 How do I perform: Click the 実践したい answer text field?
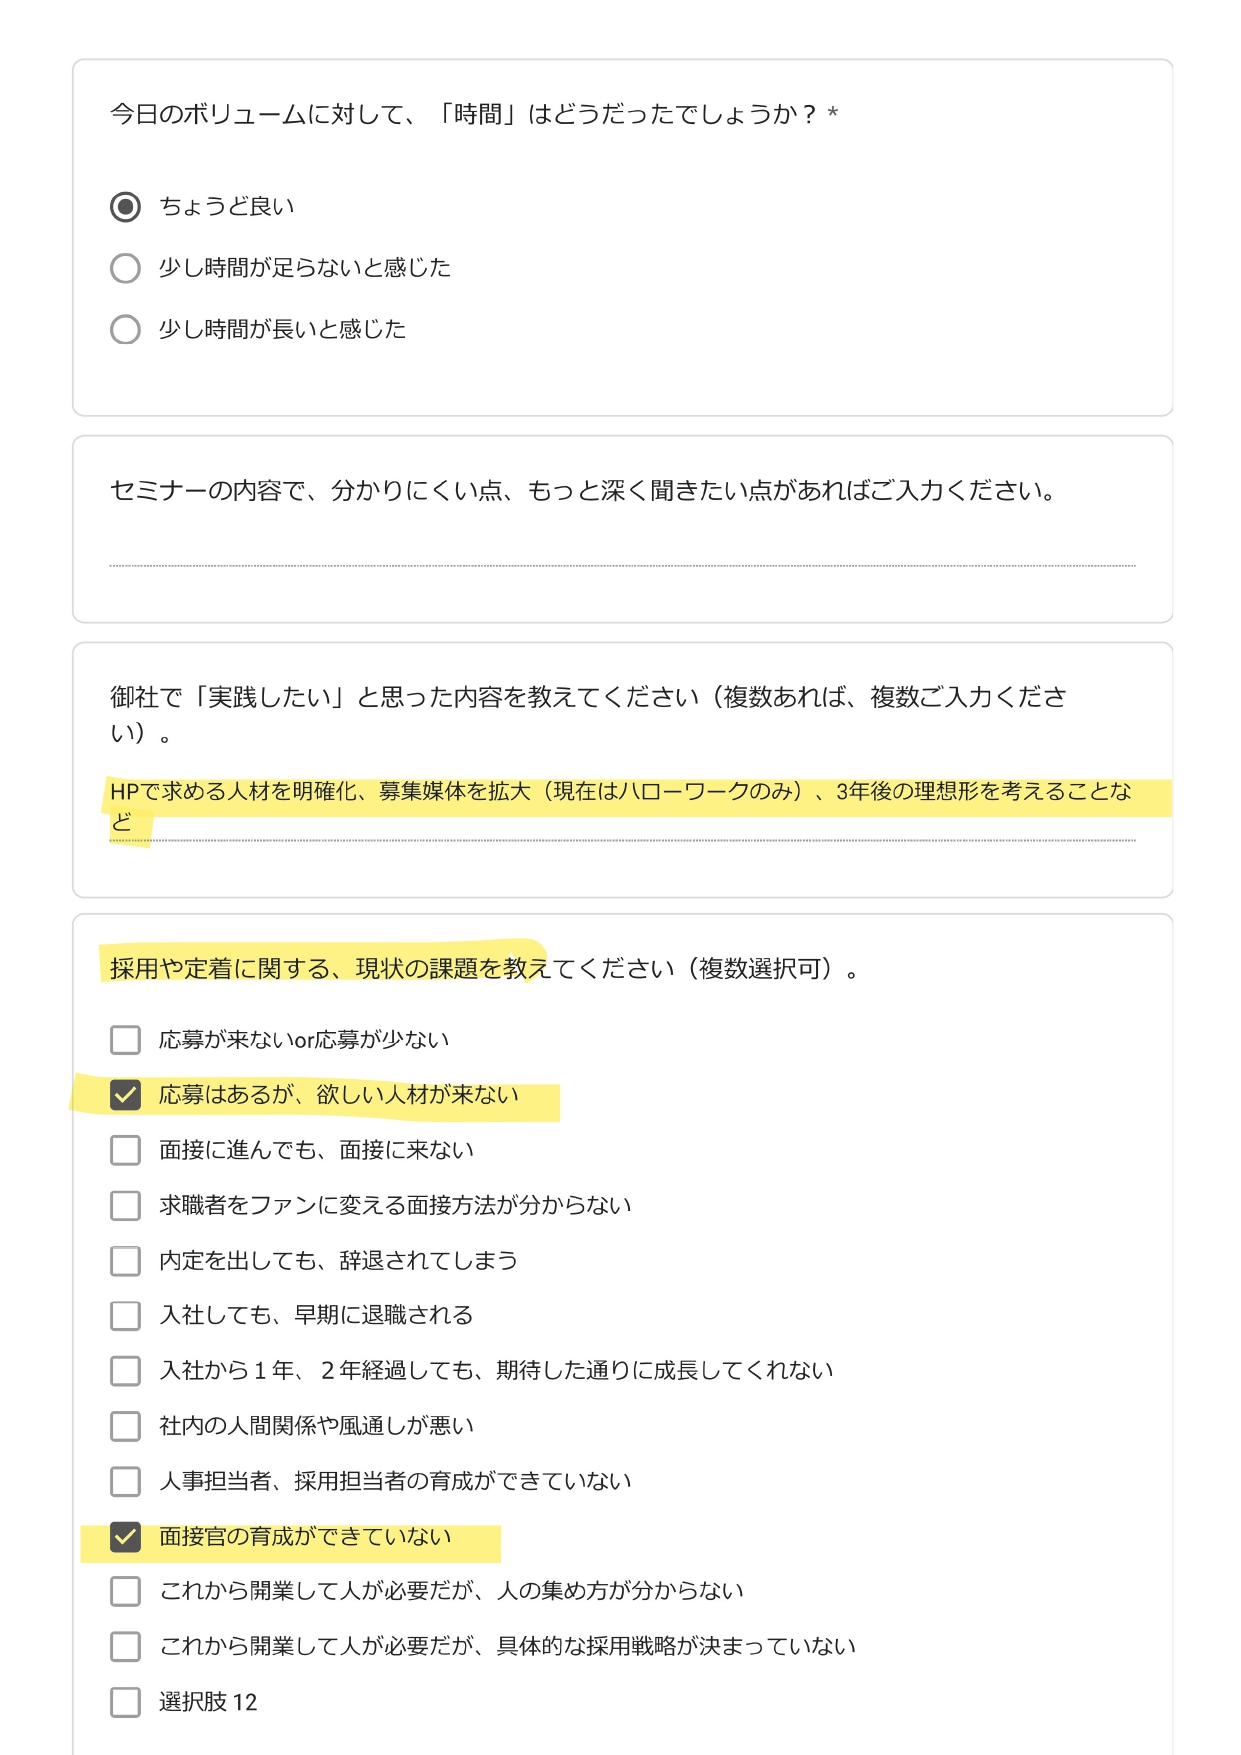coord(622,807)
